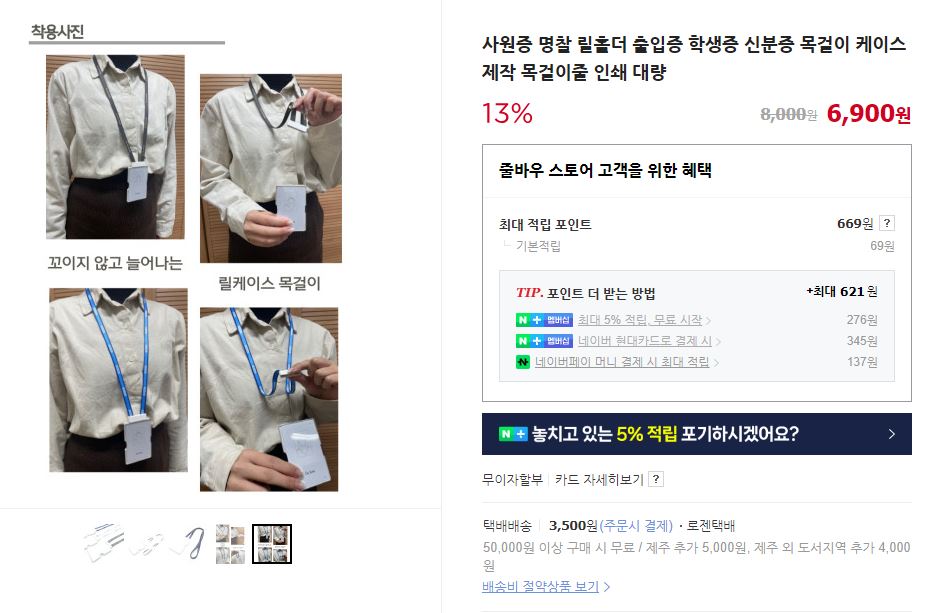The width and height of the screenshot is (928, 613).
Task: Click the N+ 멤버십 badge for 5% 적립
Action: [544, 320]
